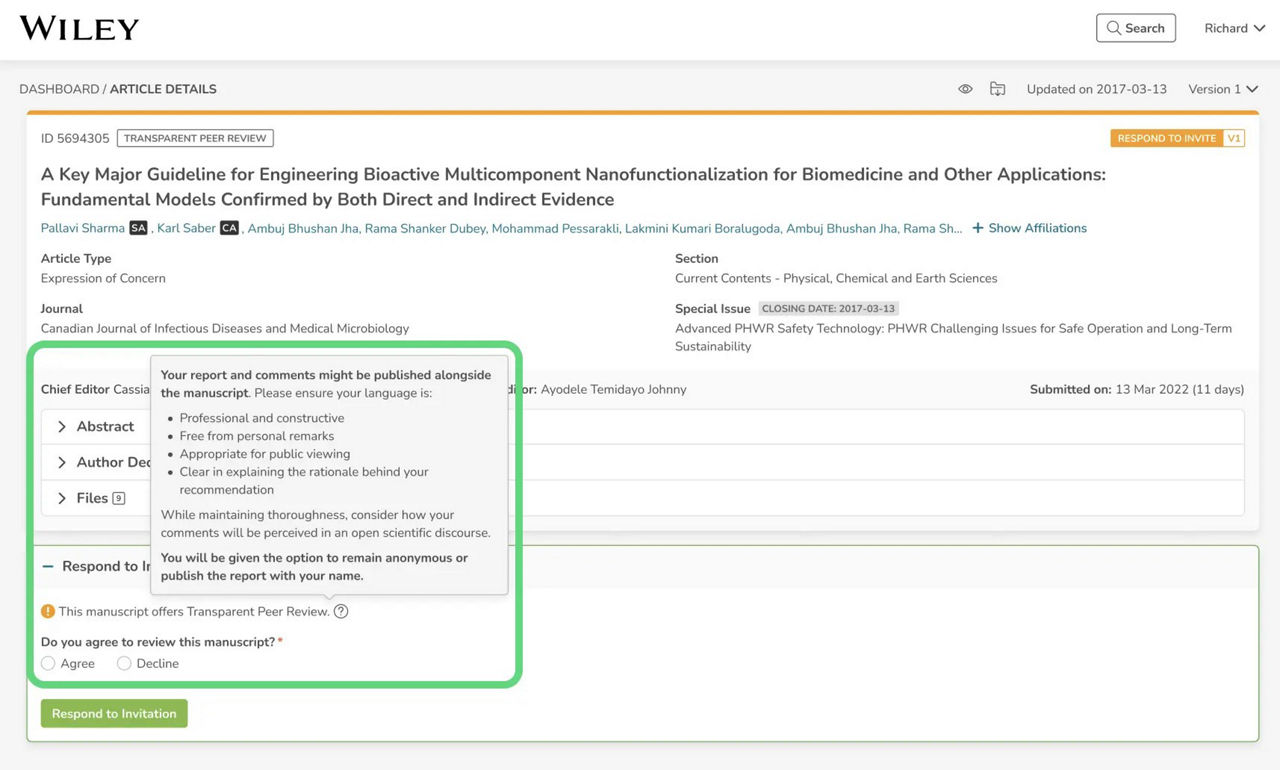Click the Ayodele Temidayo Johnny editor name
Screen dimensions: 1280x770
tap(613, 389)
